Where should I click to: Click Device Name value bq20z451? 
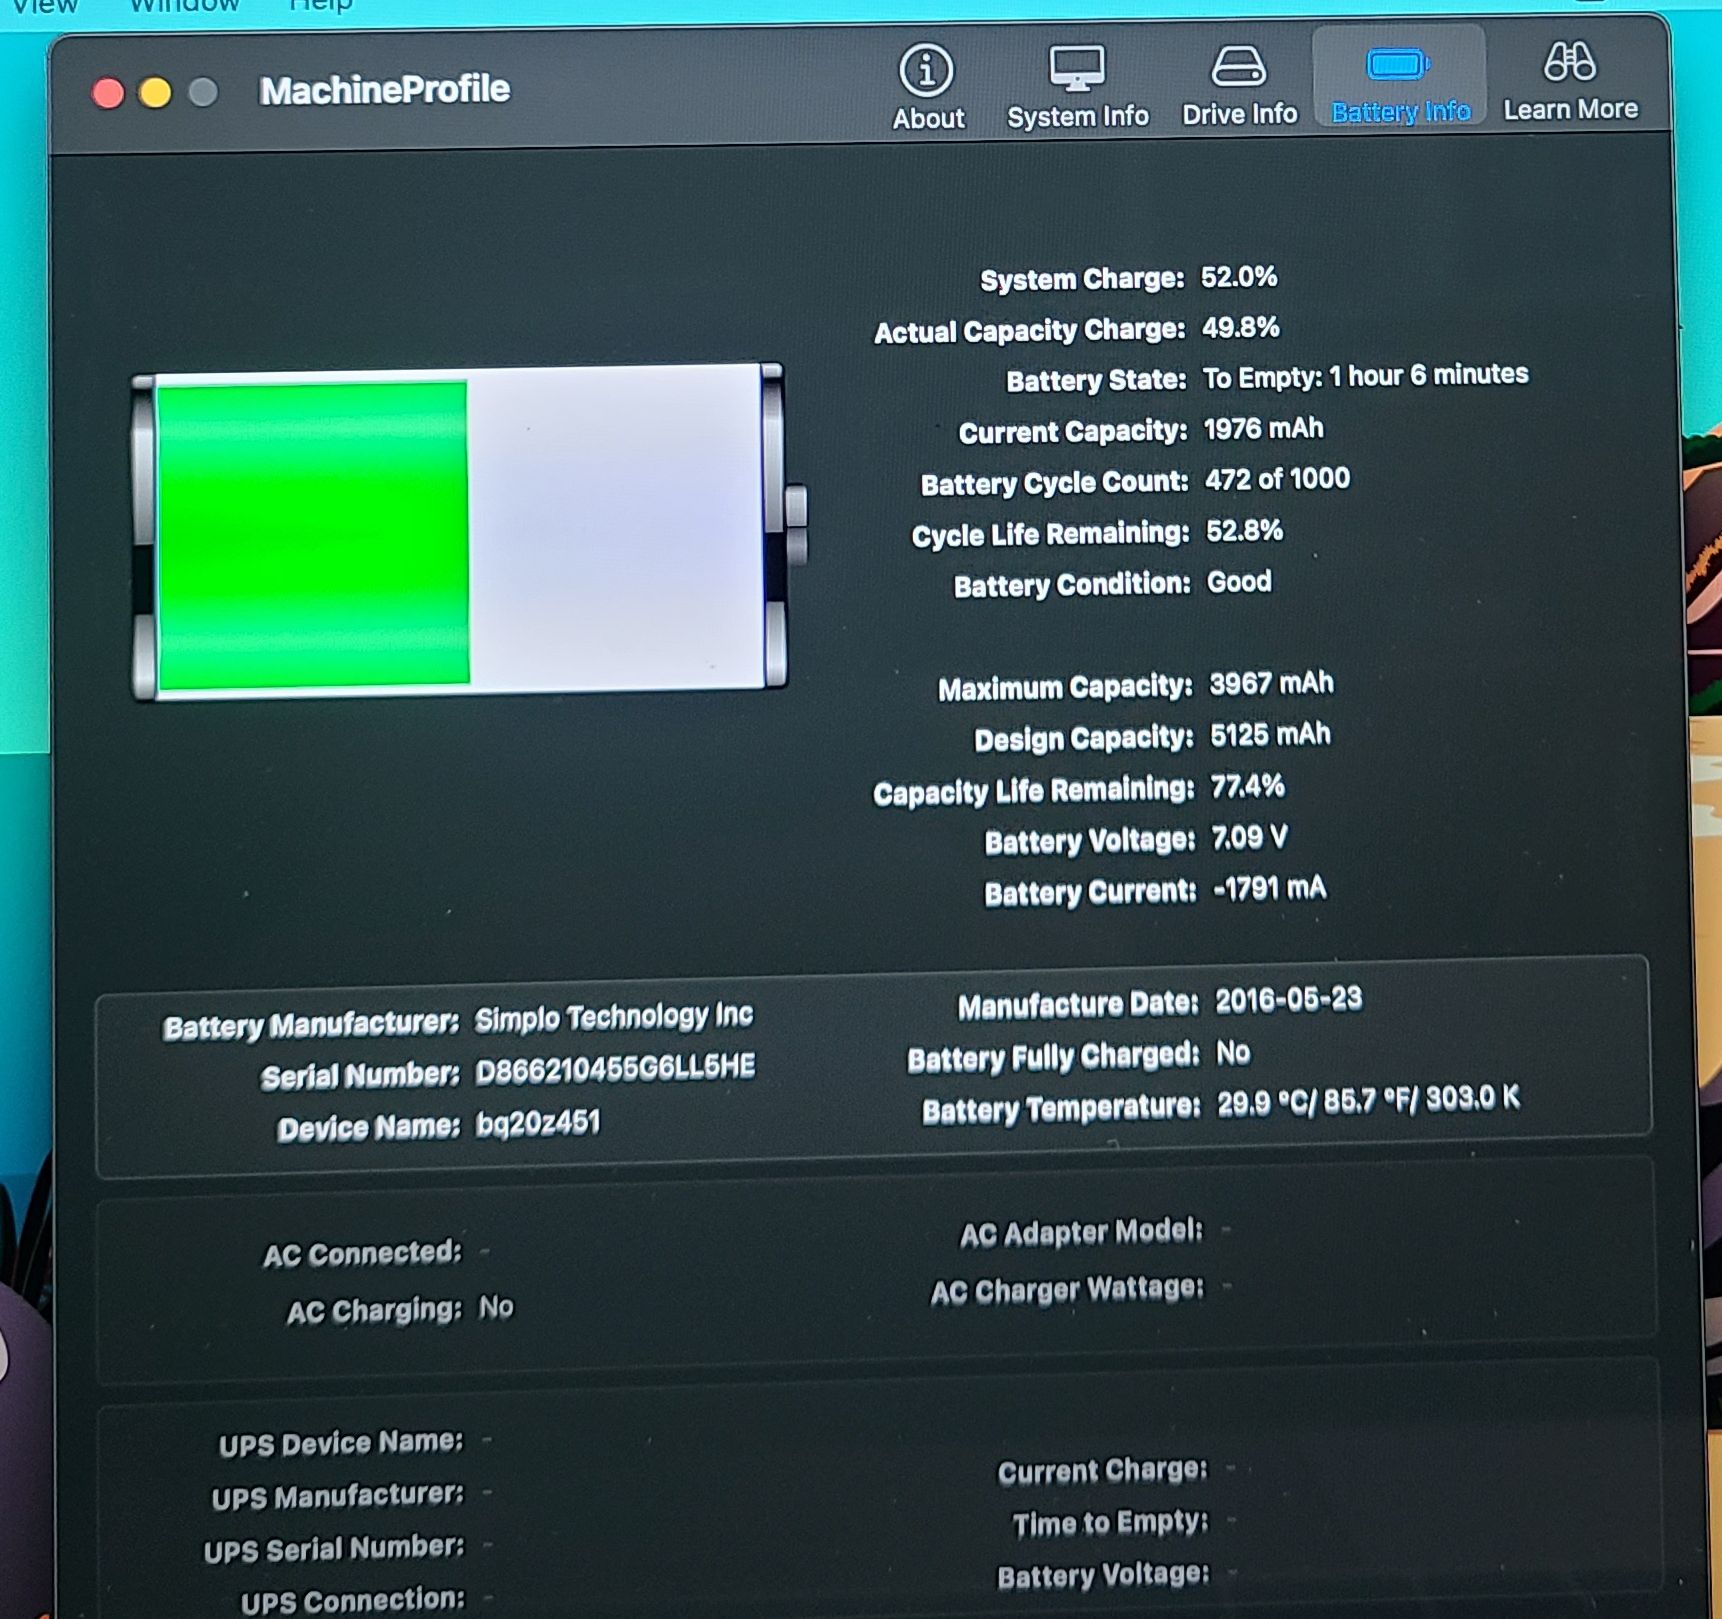click(x=538, y=1123)
